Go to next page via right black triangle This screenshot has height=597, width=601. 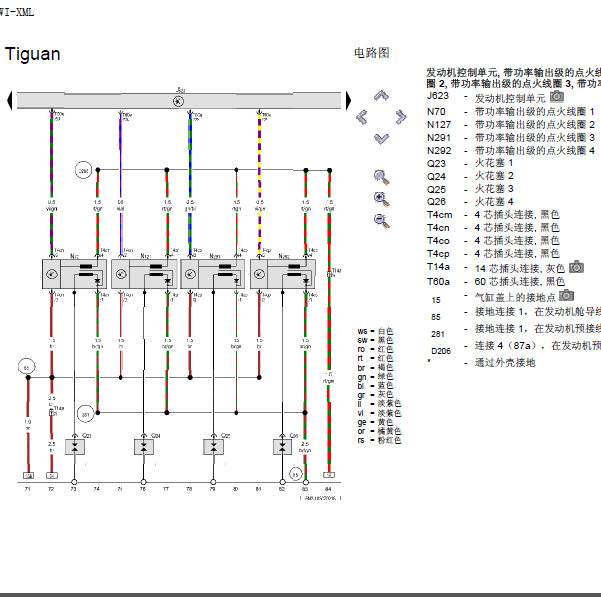[348, 101]
